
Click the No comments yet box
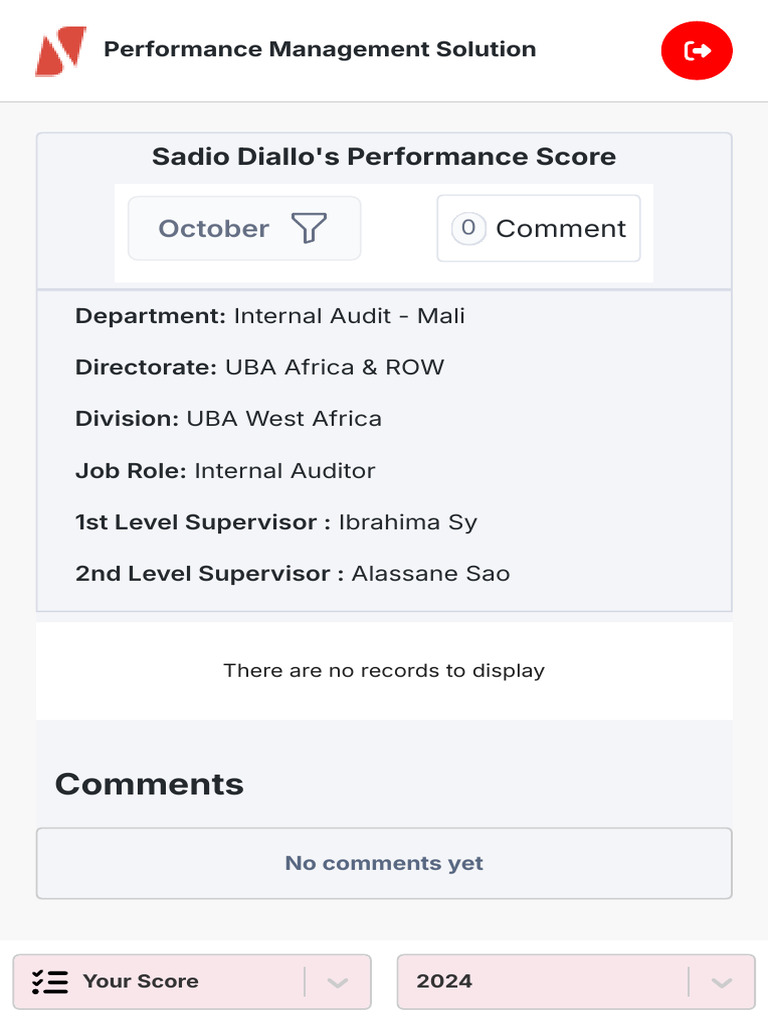tap(384, 863)
